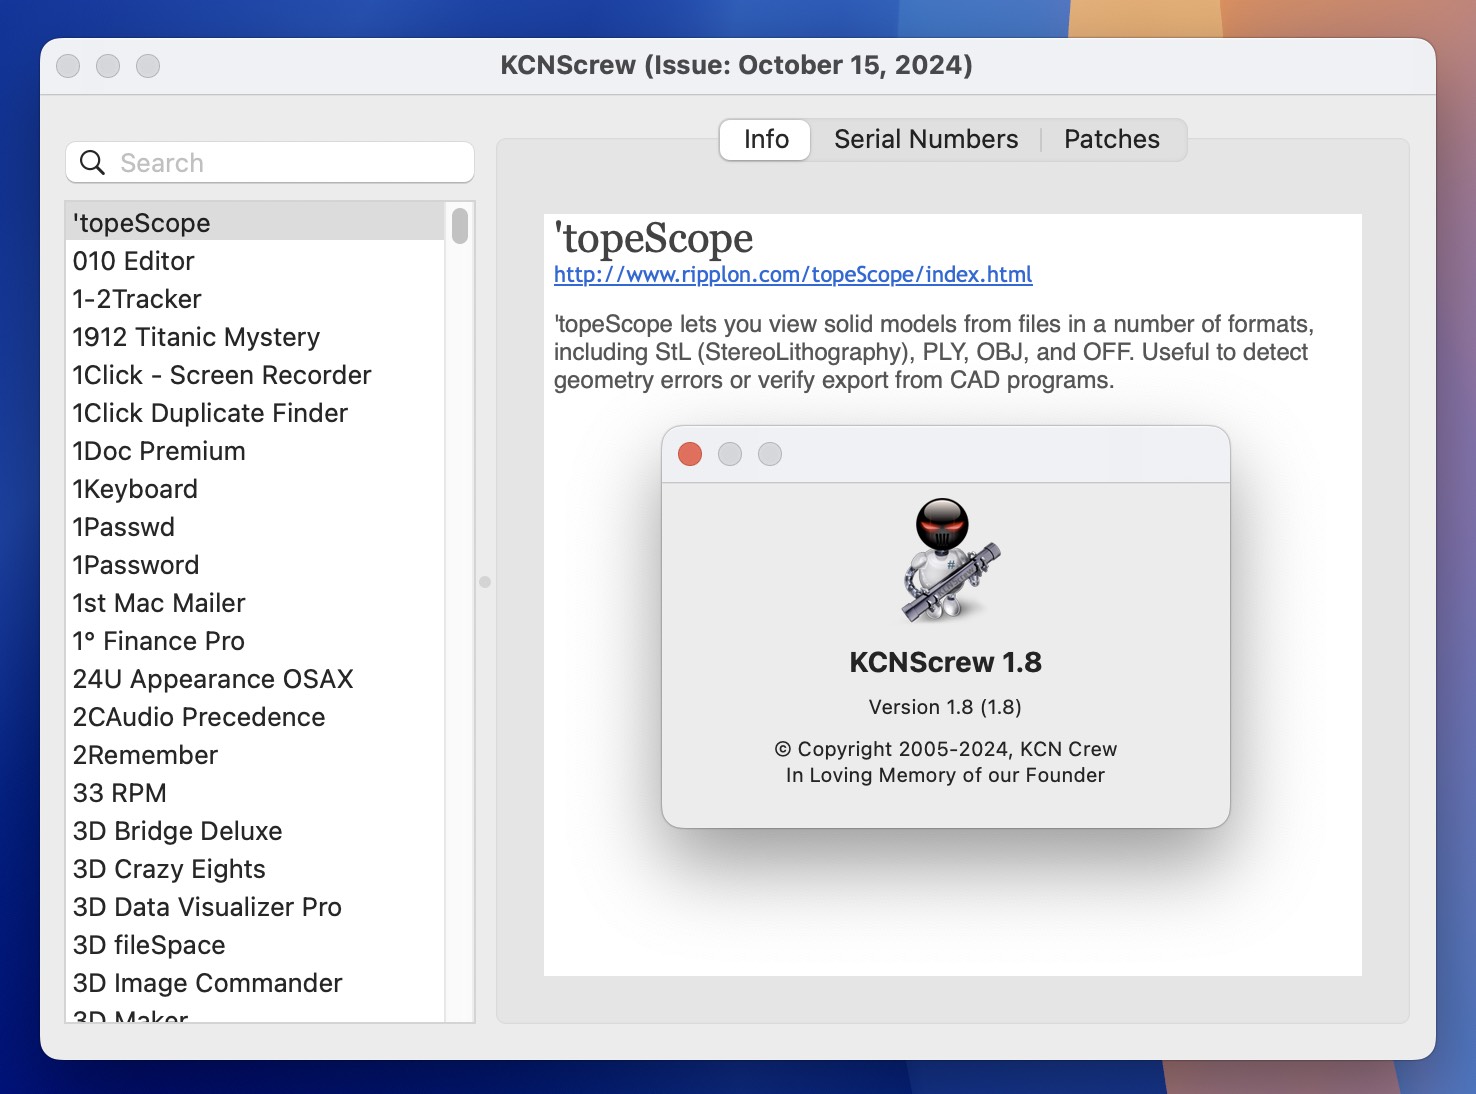Open the Serial Numbers tab
1476x1094 pixels.
[x=926, y=140]
